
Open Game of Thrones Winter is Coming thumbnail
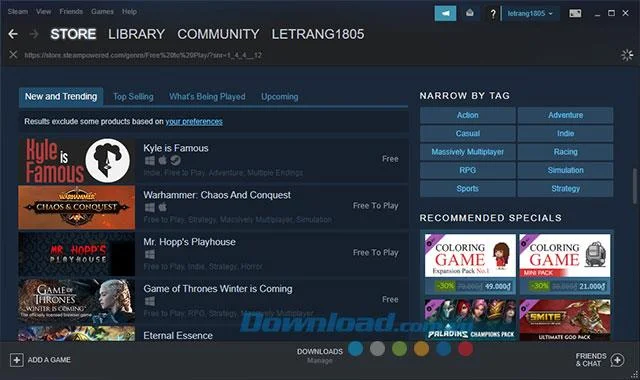[x=76, y=301]
